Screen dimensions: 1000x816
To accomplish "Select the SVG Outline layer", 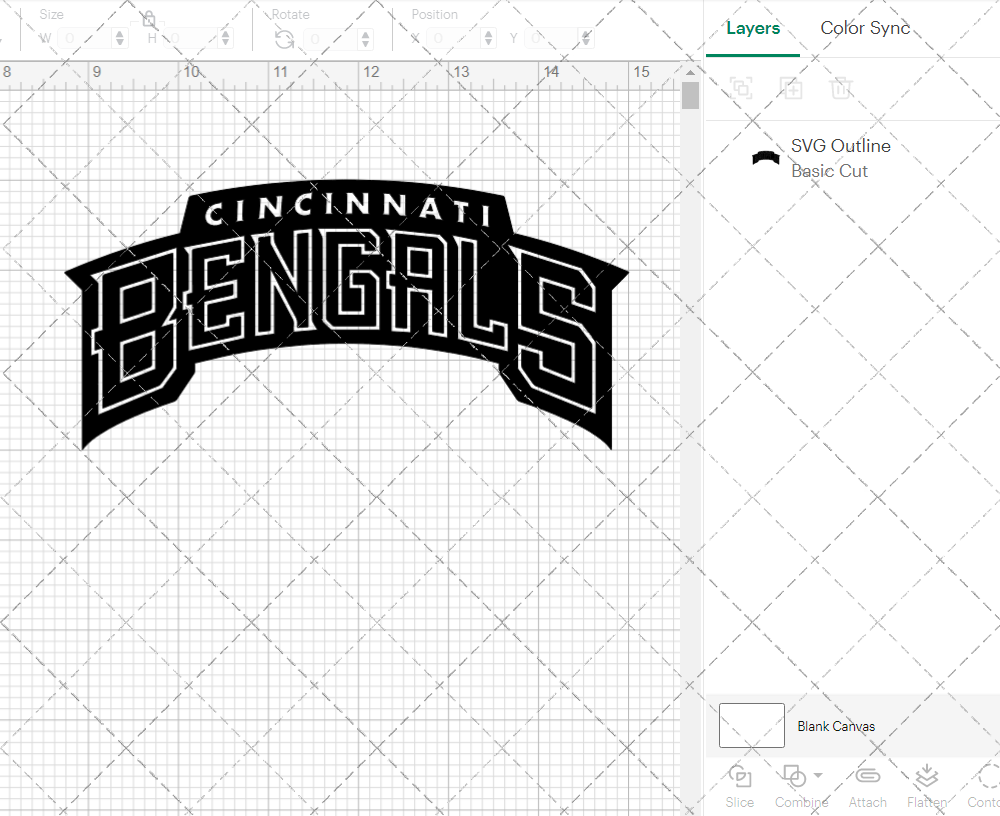I will pyautogui.click(x=852, y=158).
